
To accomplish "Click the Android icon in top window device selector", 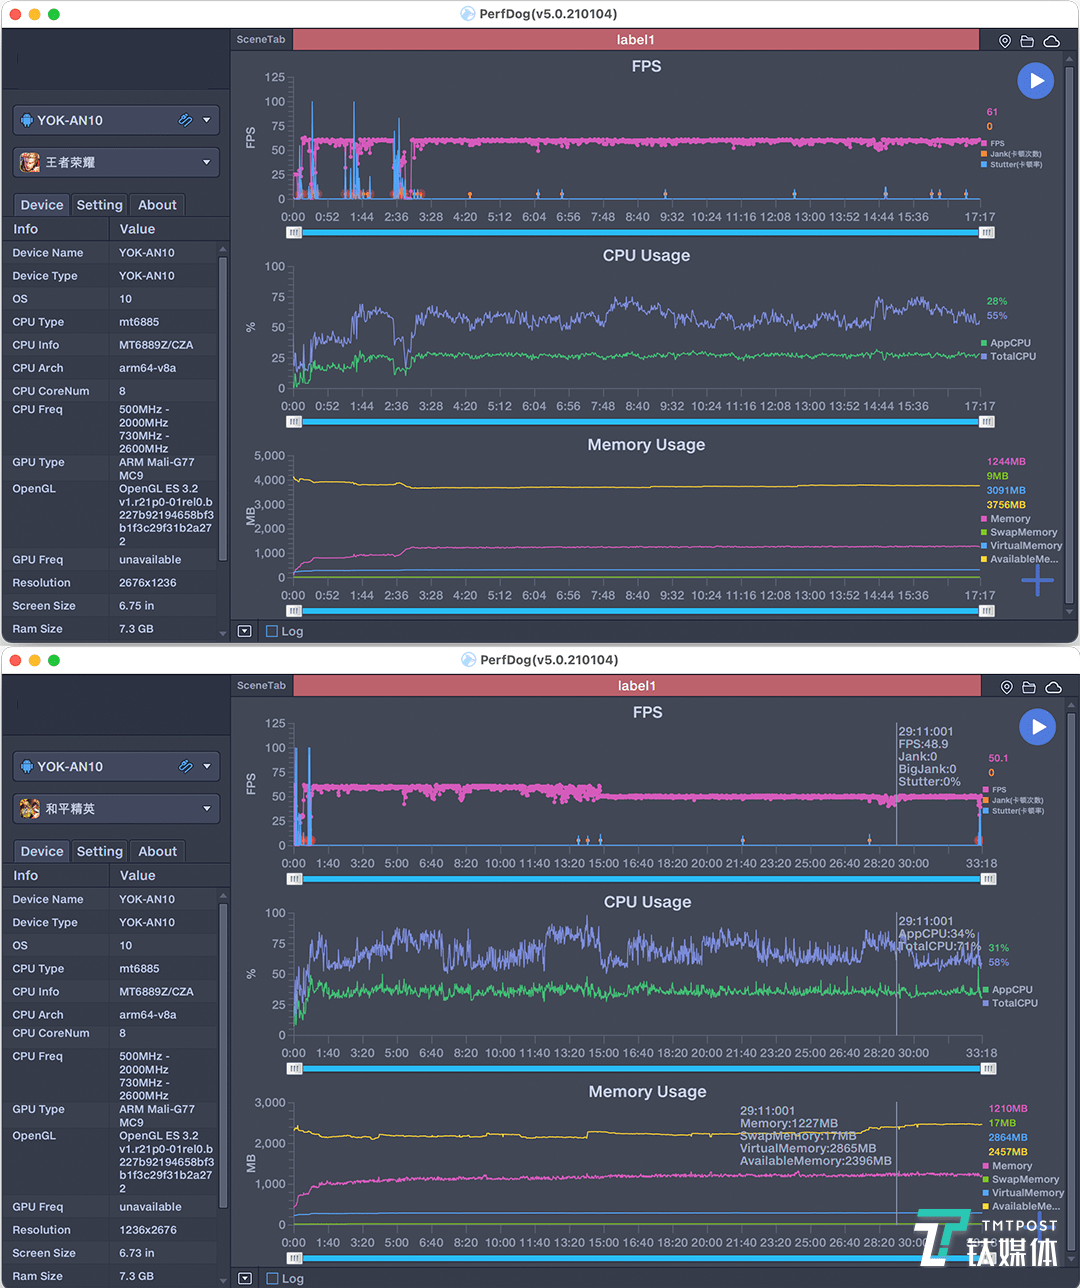I will click(27, 120).
